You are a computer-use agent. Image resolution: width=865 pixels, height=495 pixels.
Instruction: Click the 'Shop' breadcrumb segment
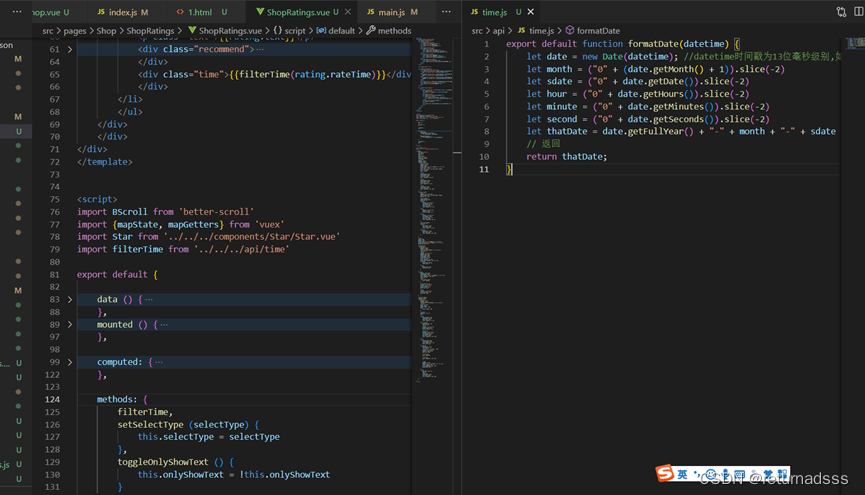coord(106,31)
